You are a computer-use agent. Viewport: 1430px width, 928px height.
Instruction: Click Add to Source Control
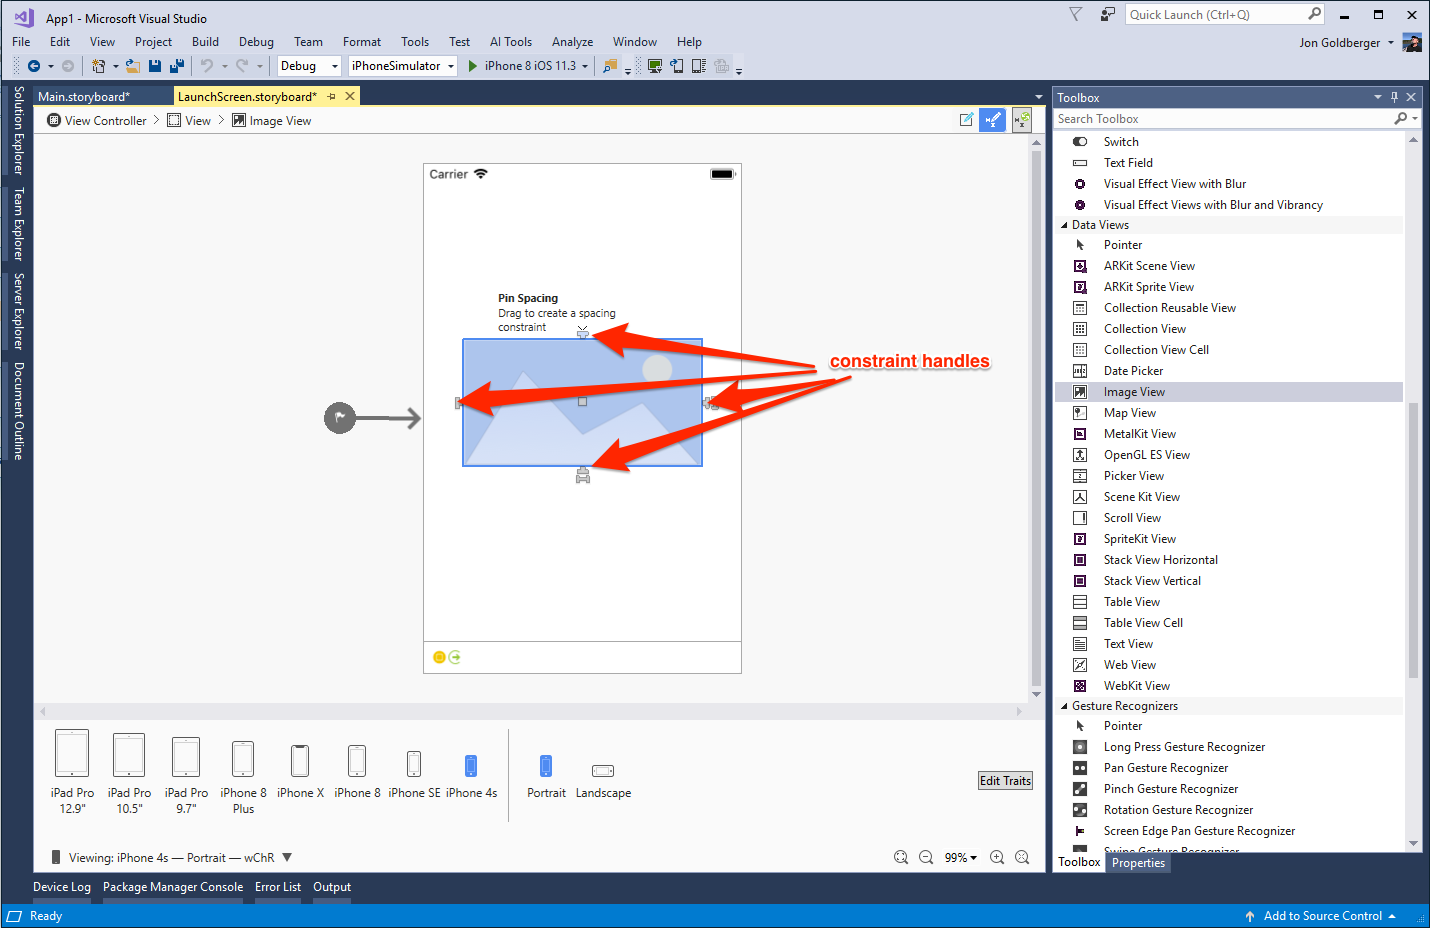coord(1322,916)
